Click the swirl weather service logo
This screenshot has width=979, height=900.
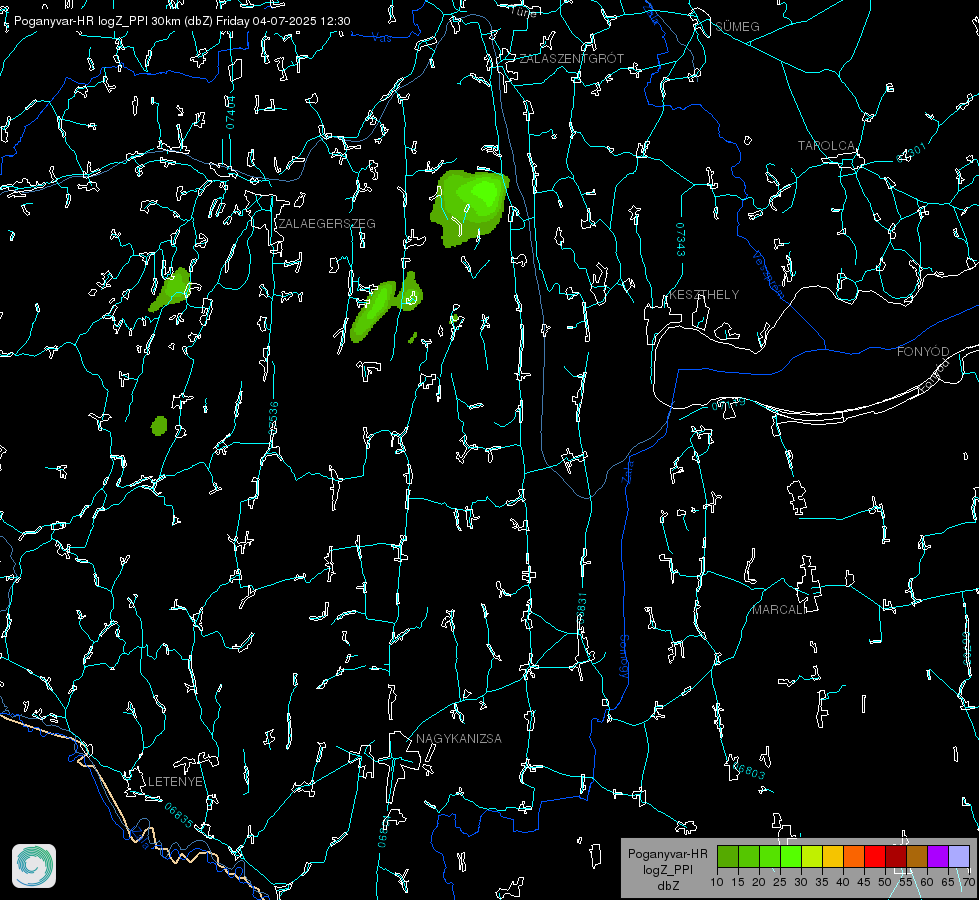pyautogui.click(x=34, y=866)
